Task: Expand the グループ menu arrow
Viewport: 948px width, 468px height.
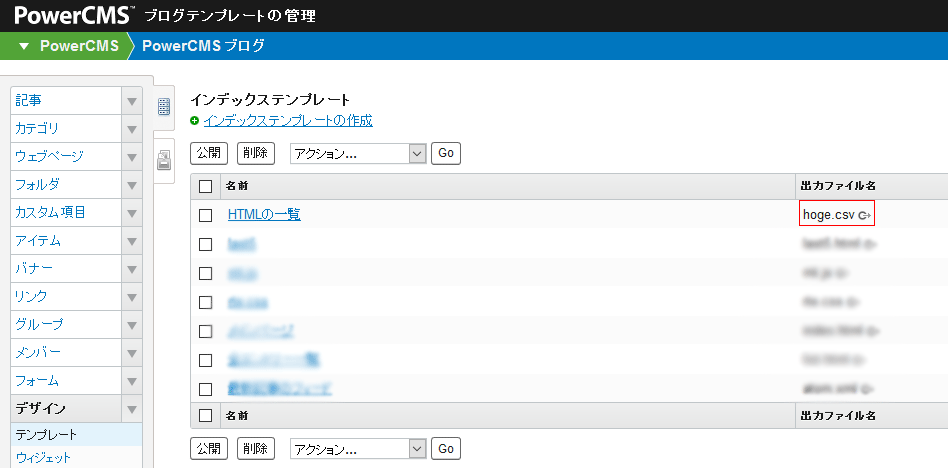Action: click(x=132, y=325)
